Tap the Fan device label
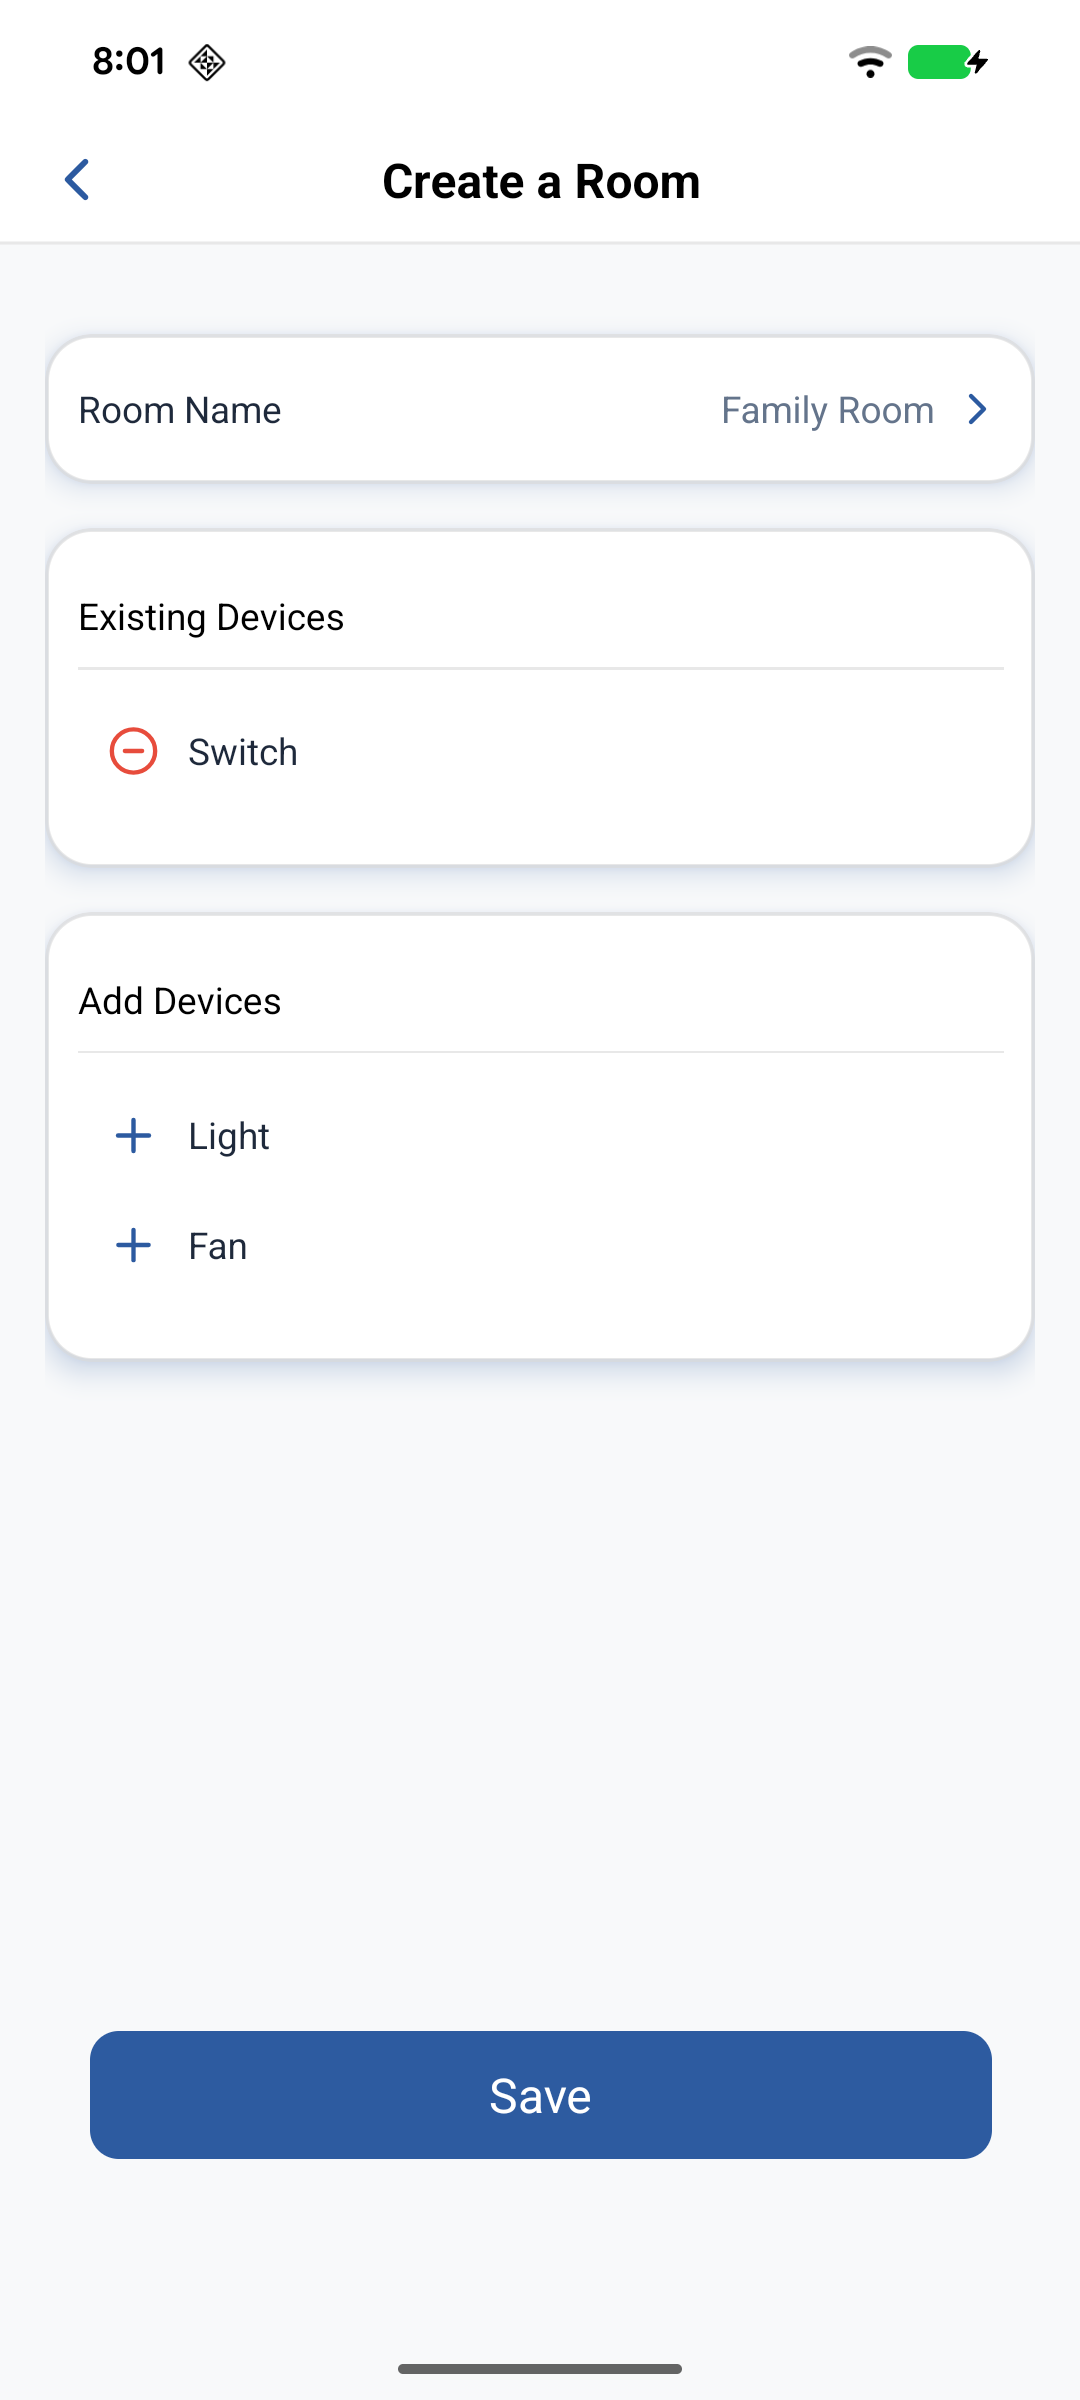 point(218,1247)
